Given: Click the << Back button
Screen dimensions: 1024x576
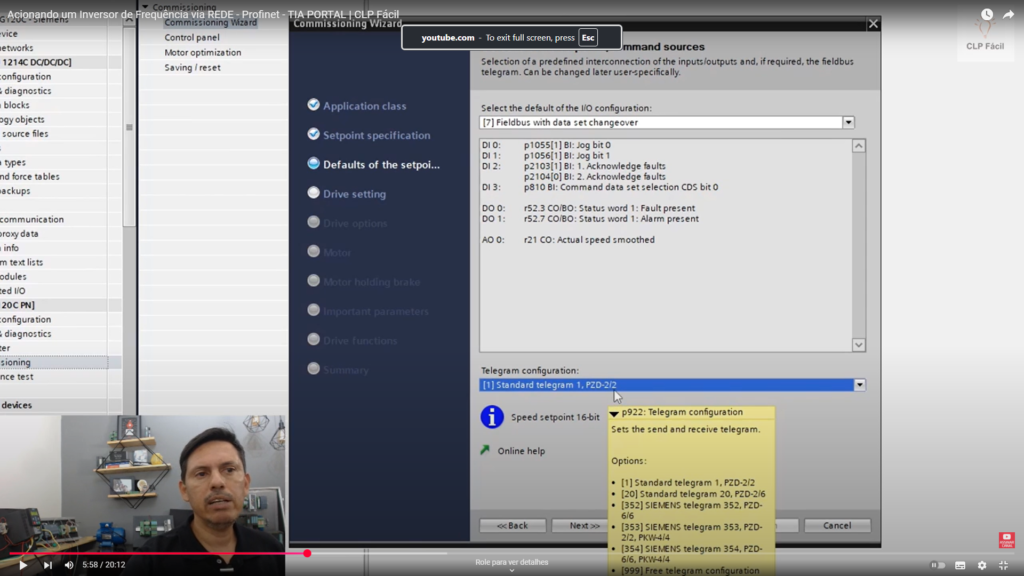Looking at the screenshot, I should pos(513,526).
